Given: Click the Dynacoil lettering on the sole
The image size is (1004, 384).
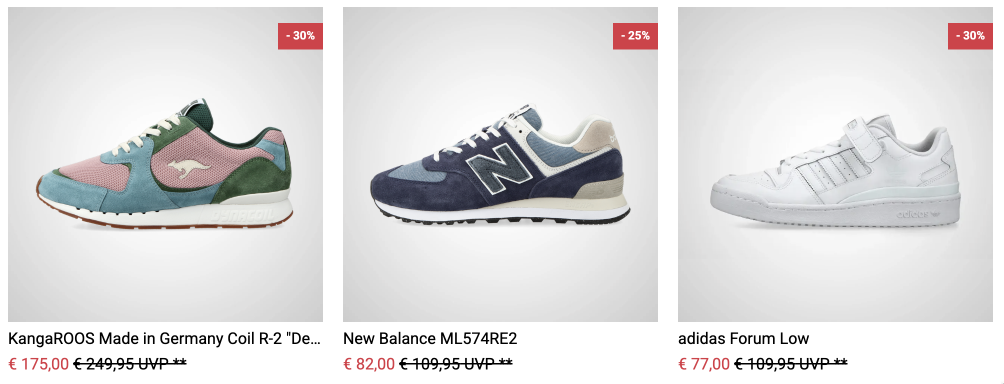Looking at the screenshot, I should click(x=241, y=214).
